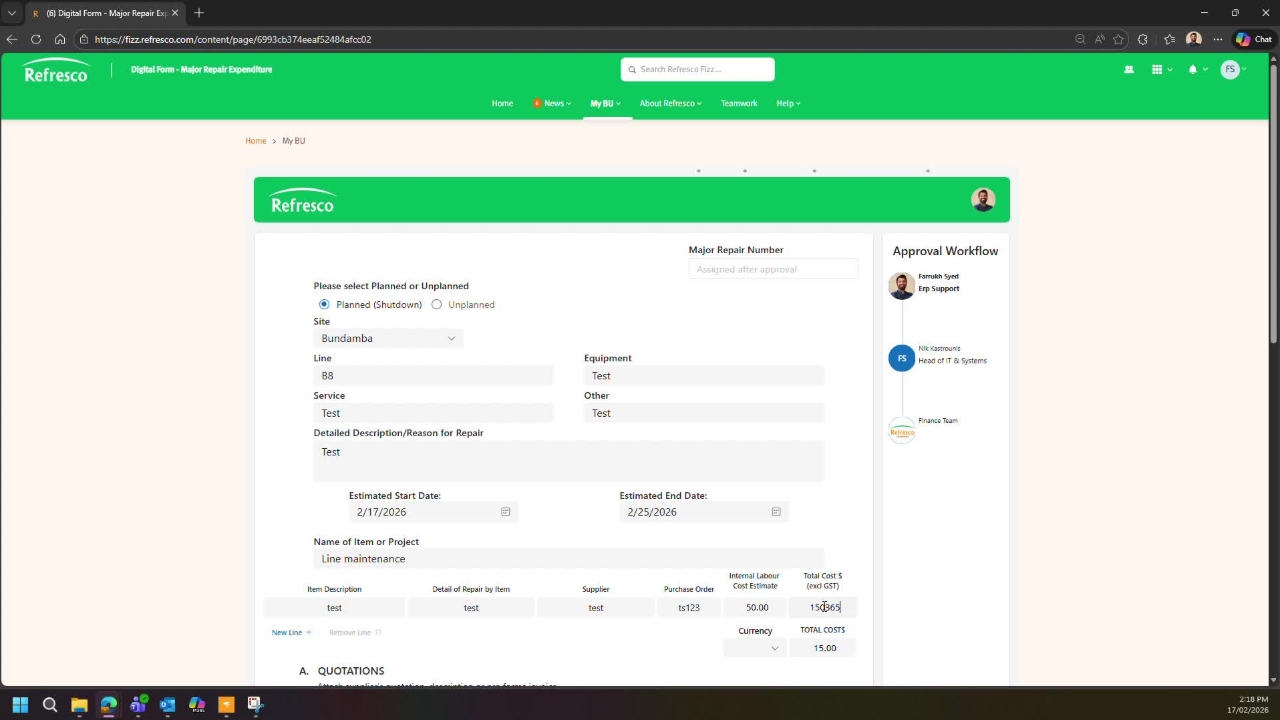This screenshot has height=720, width=1280.
Task: Open the apps grid launcher icon
Action: click(x=1157, y=70)
